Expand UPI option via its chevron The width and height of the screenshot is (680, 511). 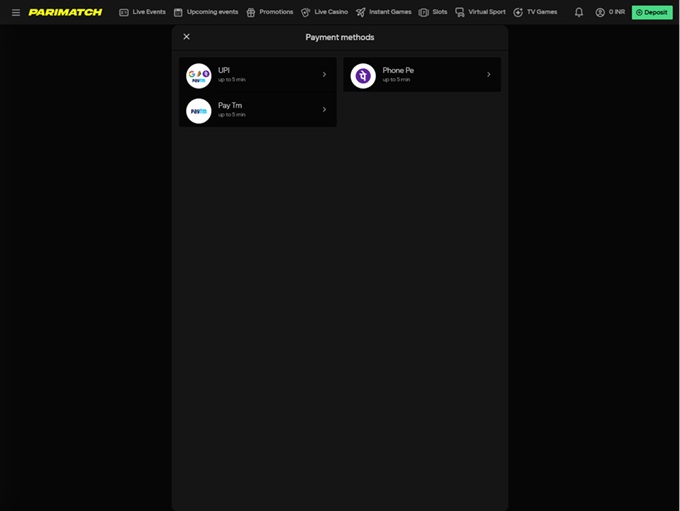[x=324, y=75]
